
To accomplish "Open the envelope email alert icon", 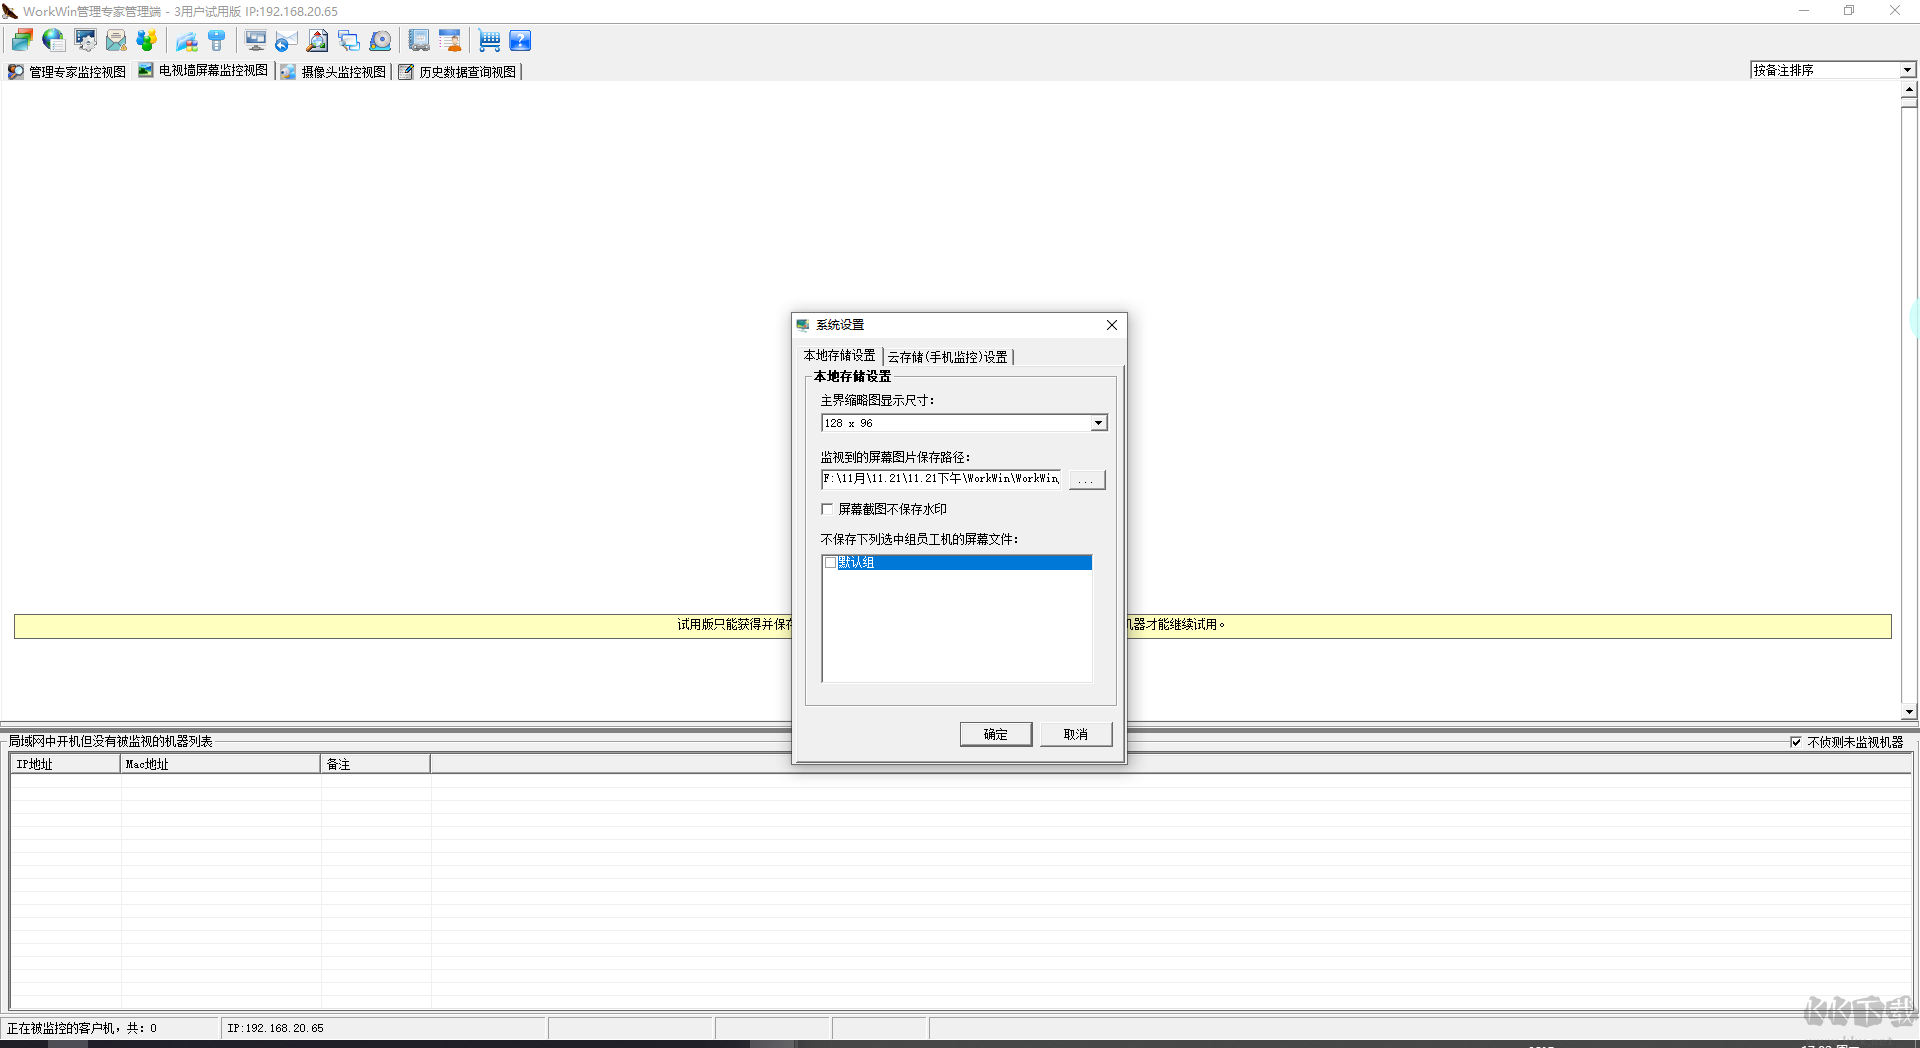I will point(116,40).
